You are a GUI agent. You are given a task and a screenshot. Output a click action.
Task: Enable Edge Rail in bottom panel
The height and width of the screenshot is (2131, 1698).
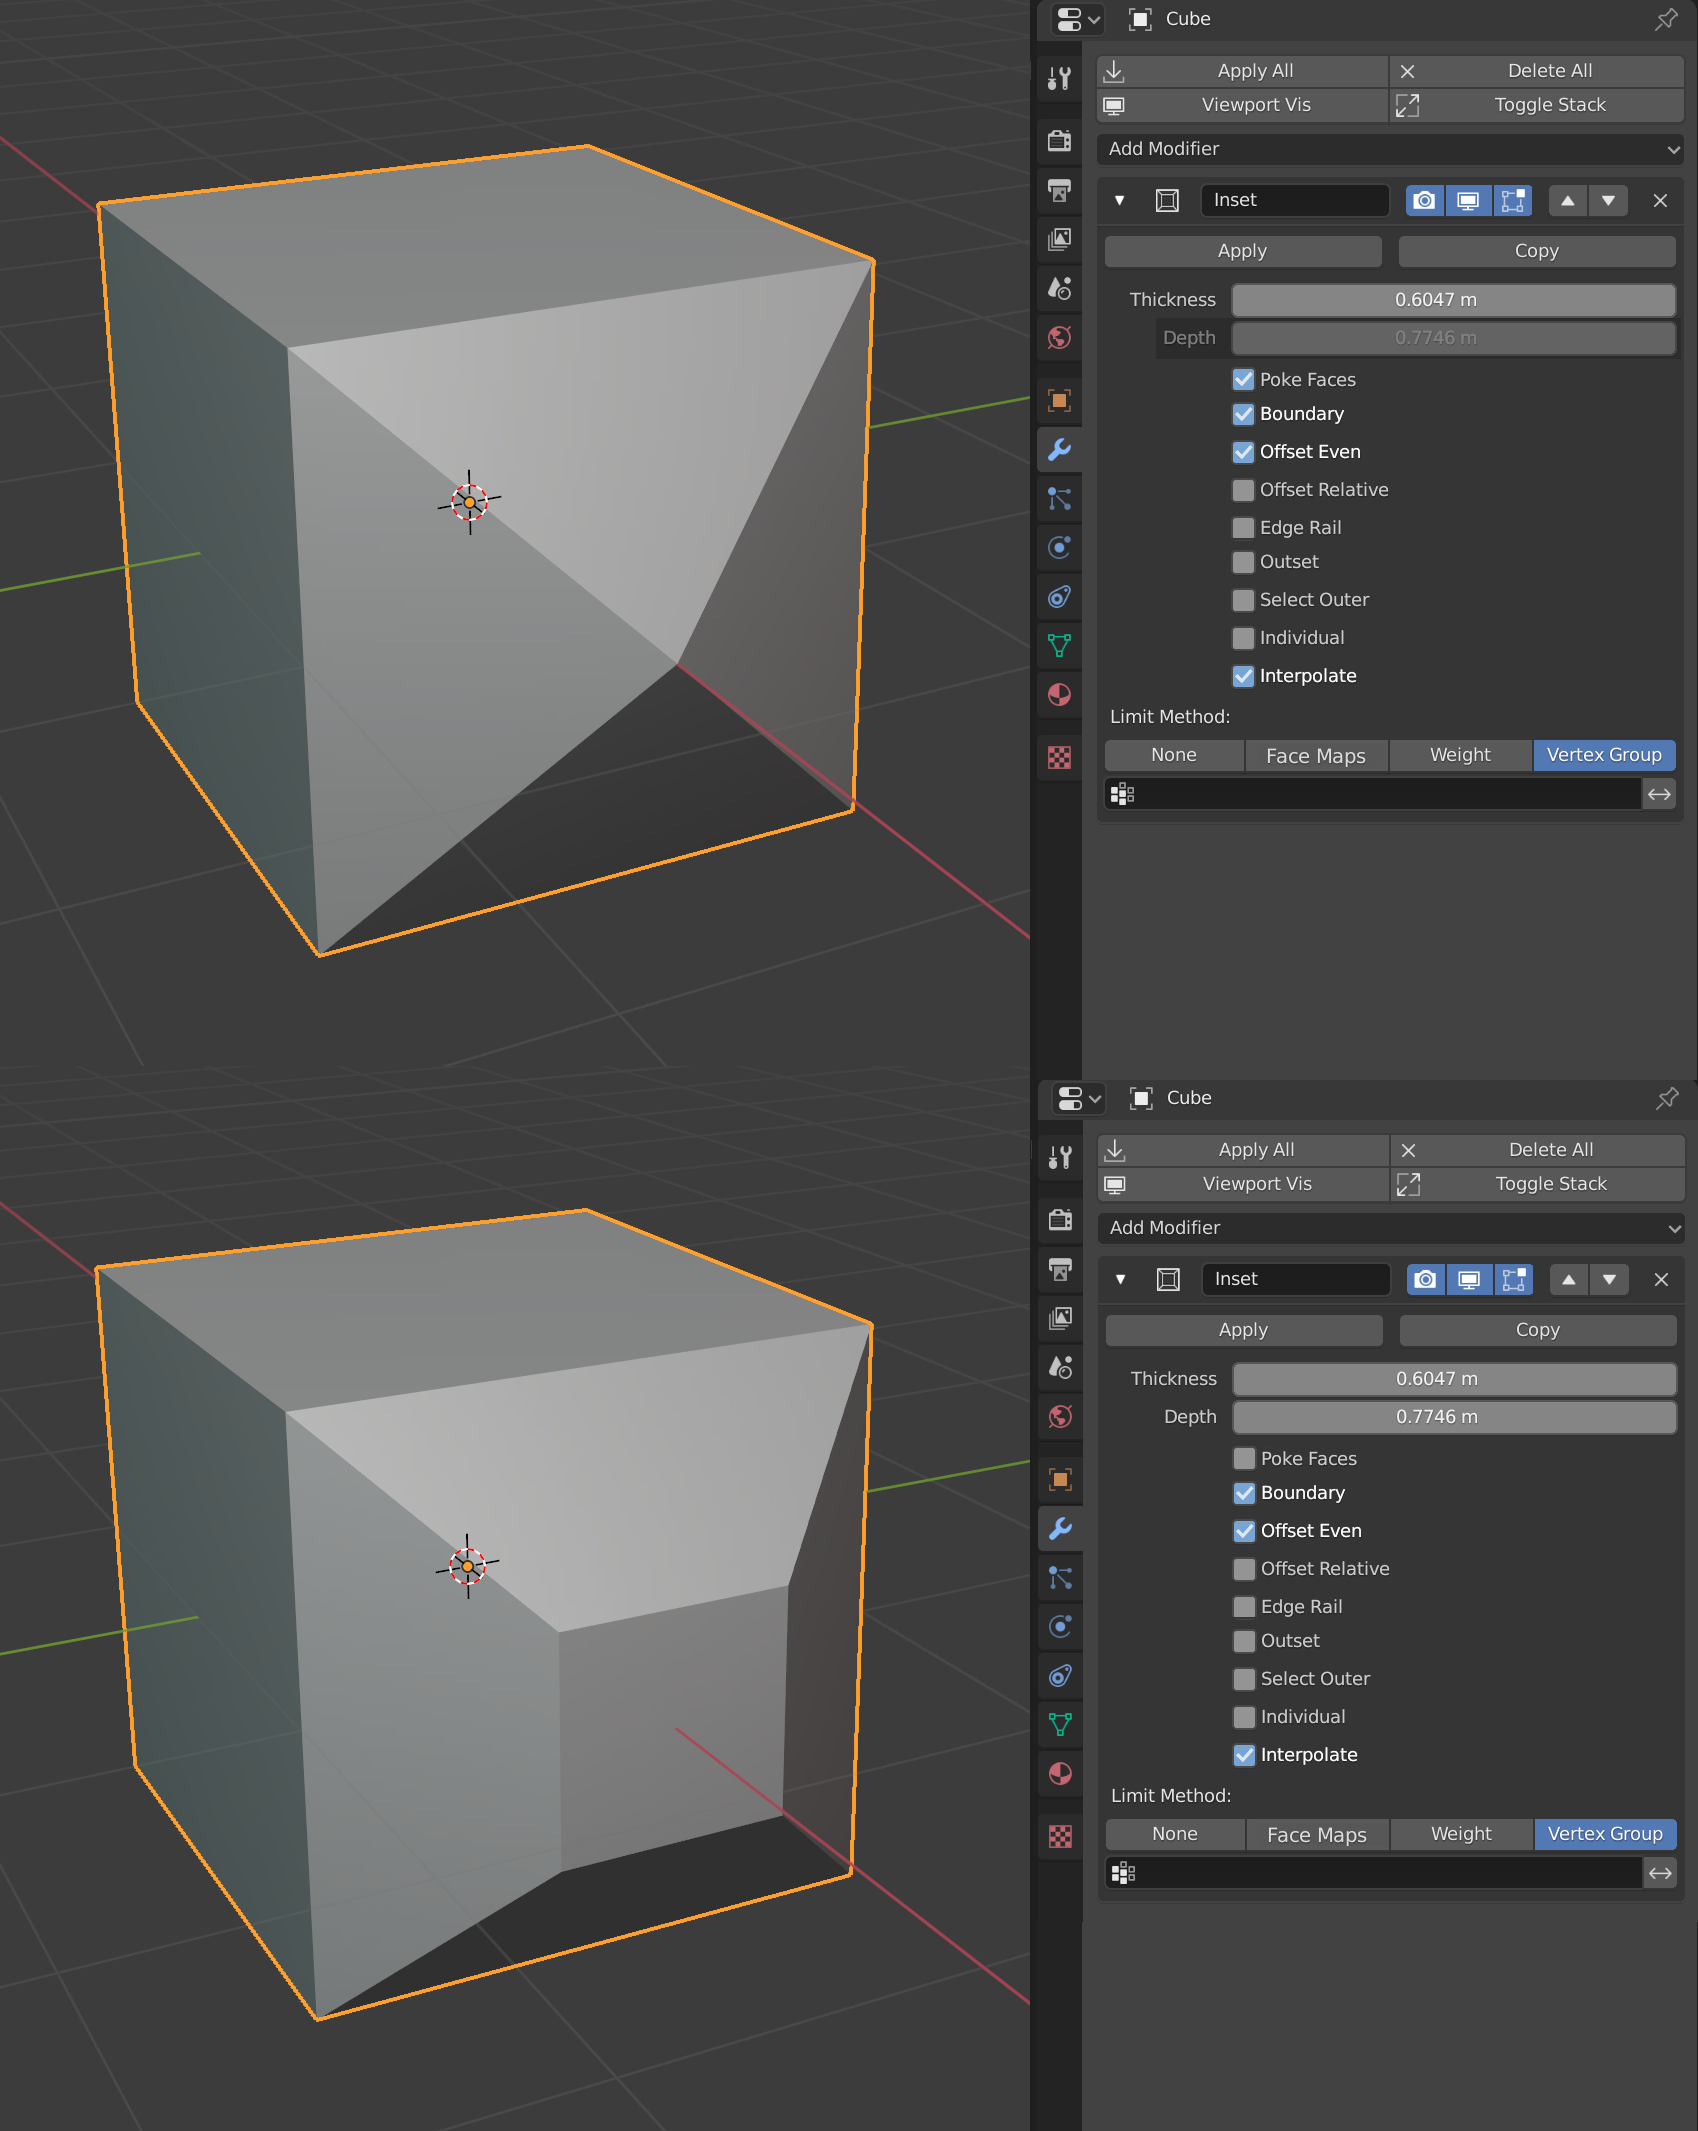1244,1607
